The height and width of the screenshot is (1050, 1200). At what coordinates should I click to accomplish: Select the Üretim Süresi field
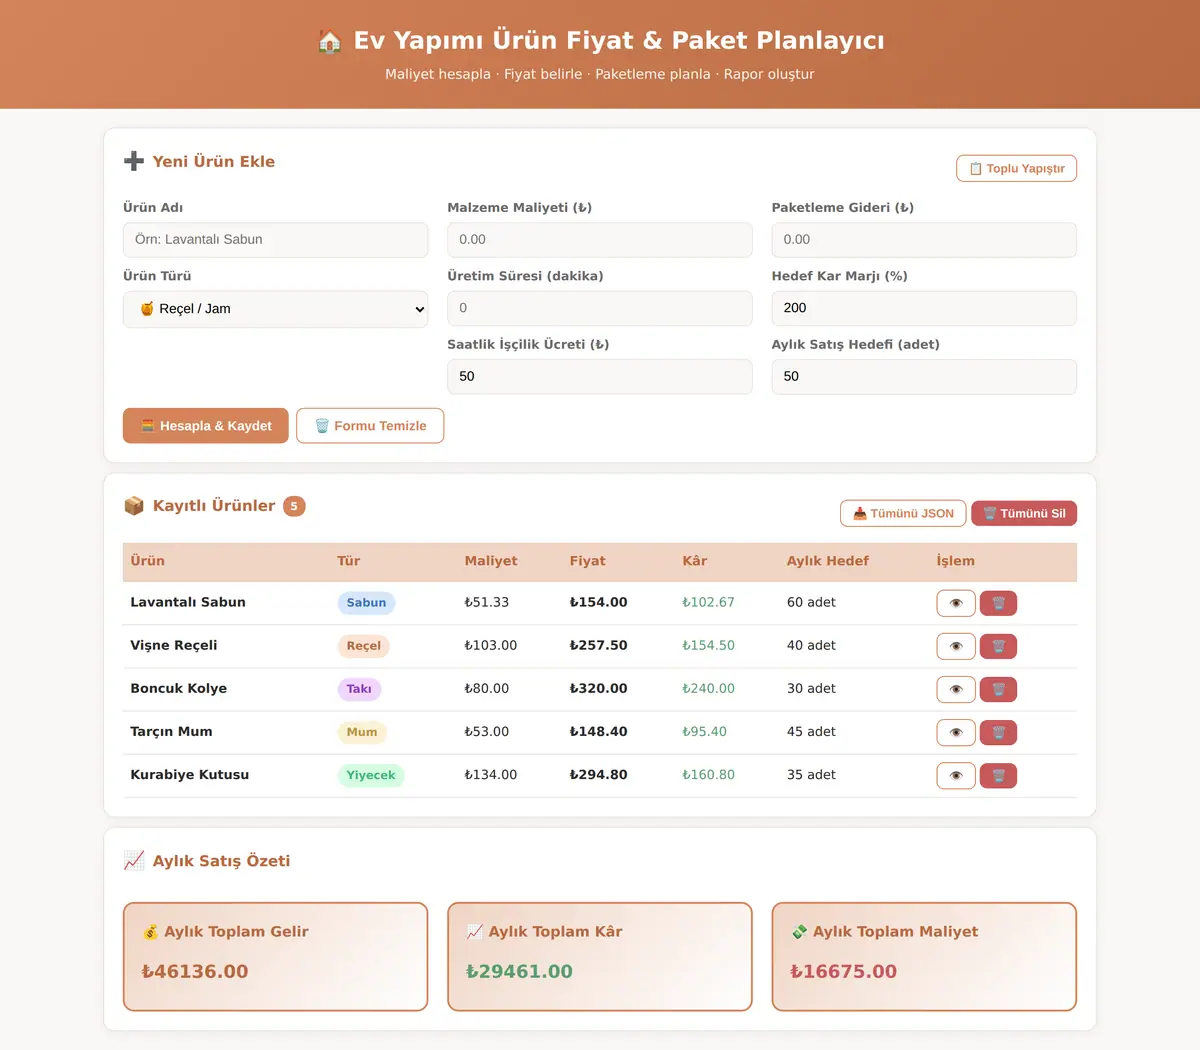pos(600,308)
